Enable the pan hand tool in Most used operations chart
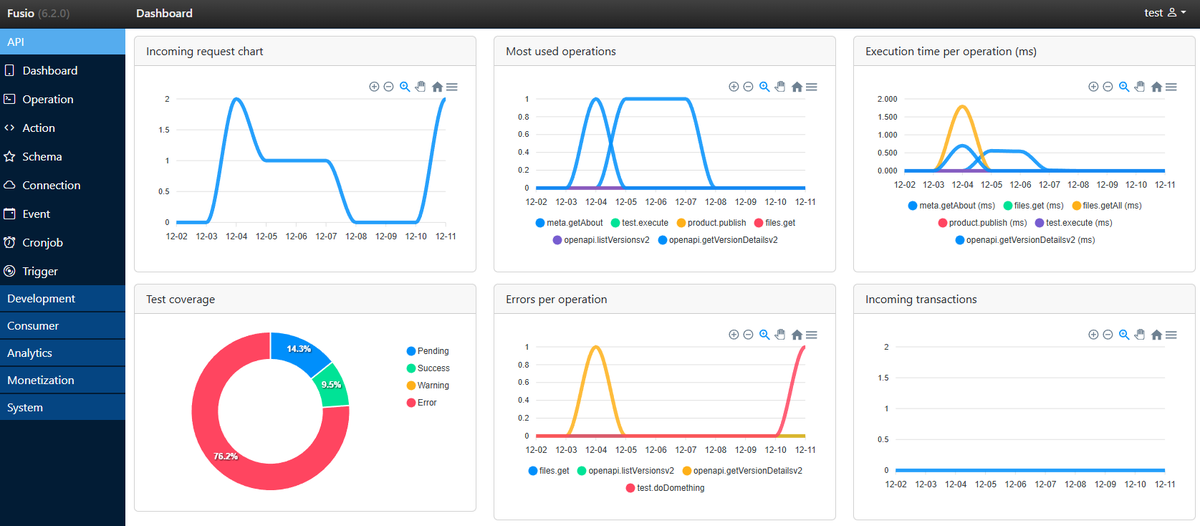The image size is (1200, 526). pos(780,87)
